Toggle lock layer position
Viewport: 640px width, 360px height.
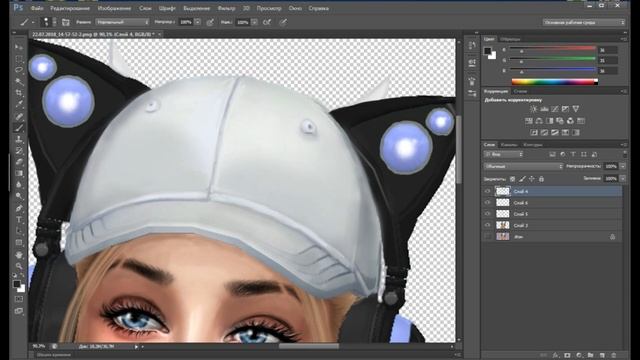click(531, 179)
